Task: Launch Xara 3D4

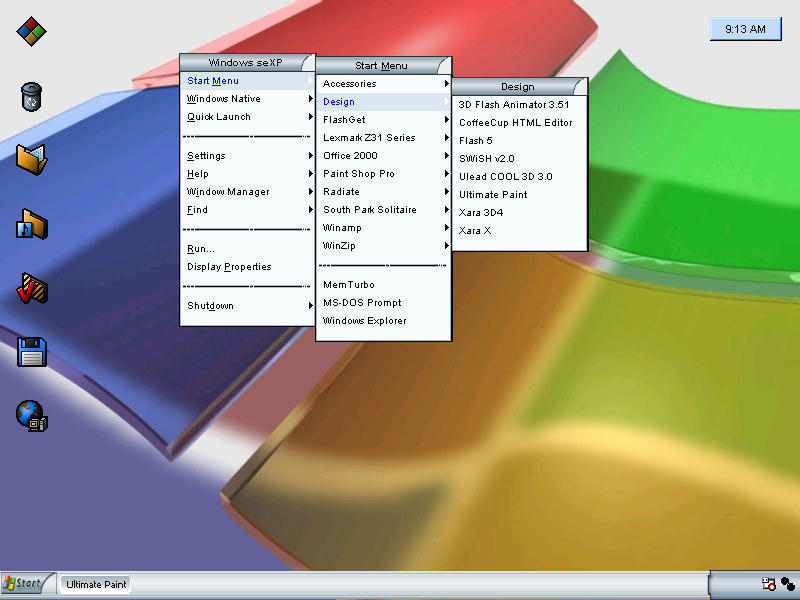Action: [x=519, y=213]
